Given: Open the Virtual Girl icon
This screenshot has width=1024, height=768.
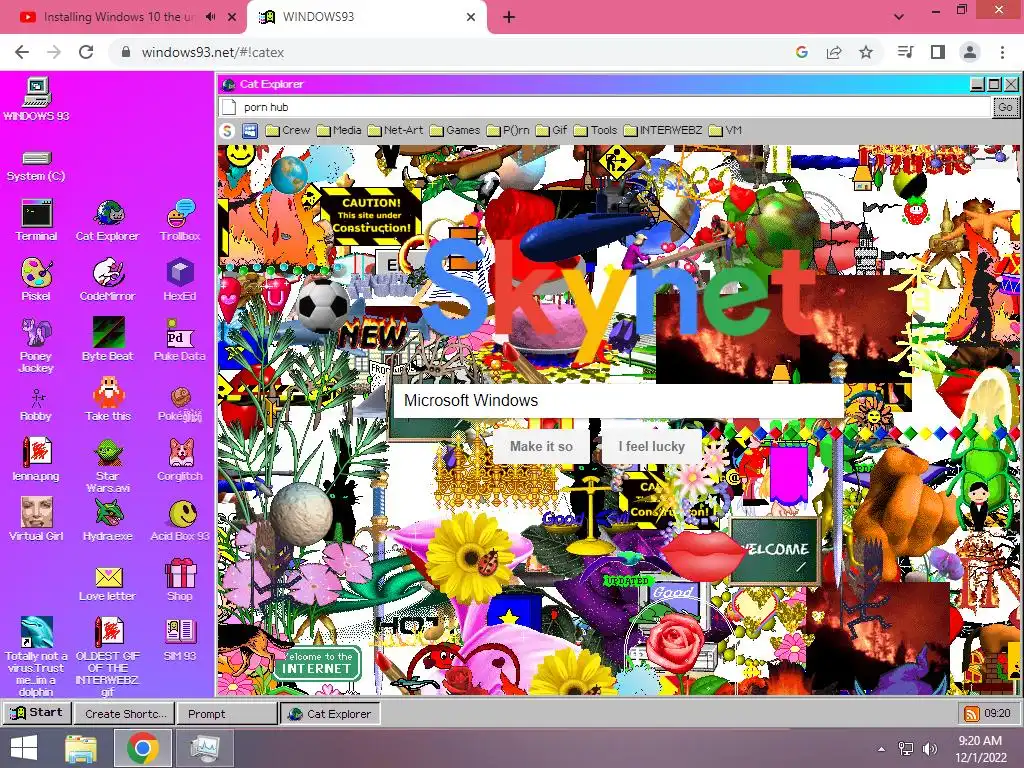Looking at the screenshot, I should (36, 520).
